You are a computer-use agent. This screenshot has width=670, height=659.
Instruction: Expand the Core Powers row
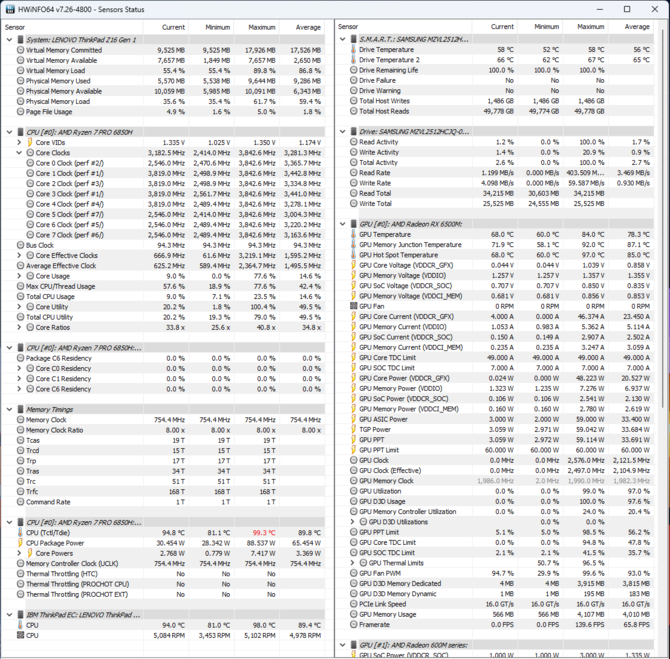[x=19, y=553]
